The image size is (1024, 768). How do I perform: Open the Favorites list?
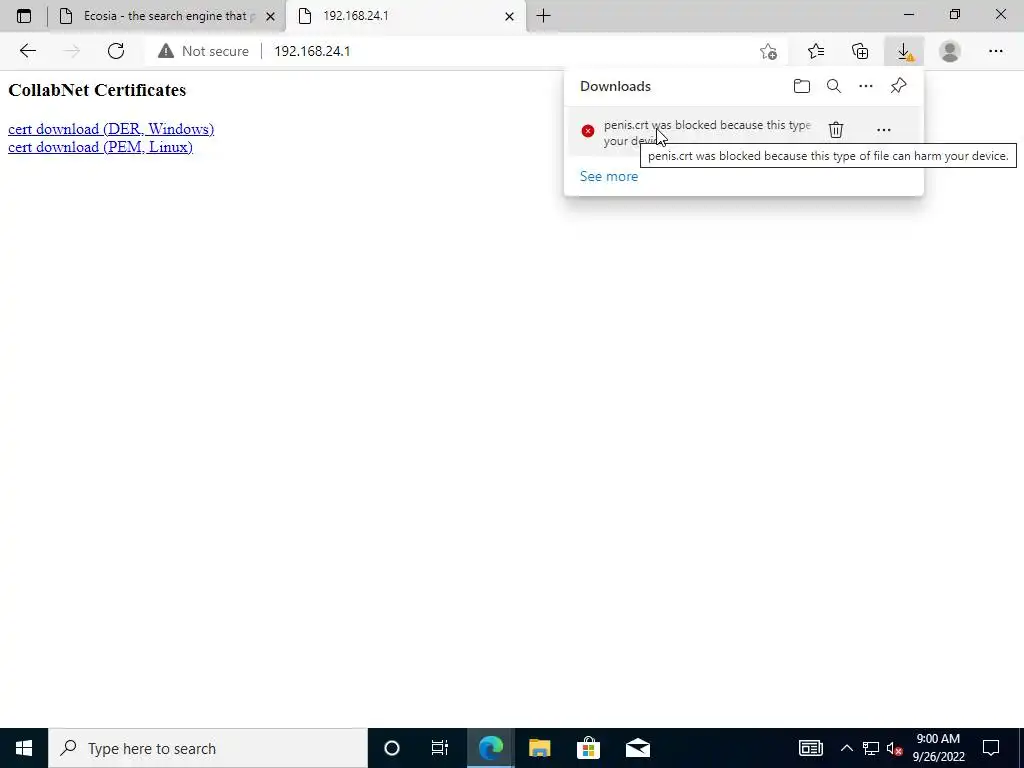point(816,51)
